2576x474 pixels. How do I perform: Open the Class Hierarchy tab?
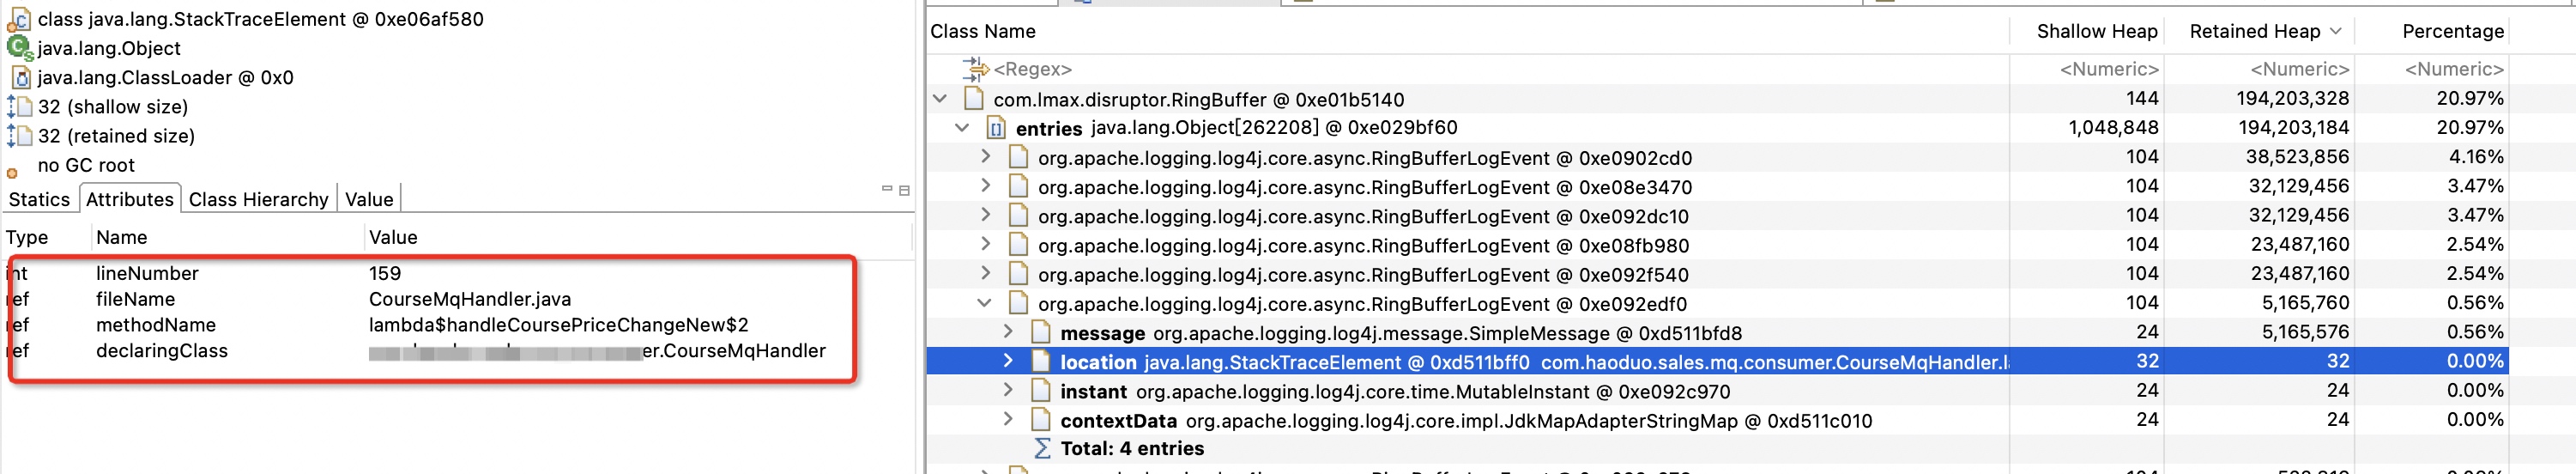pos(258,199)
